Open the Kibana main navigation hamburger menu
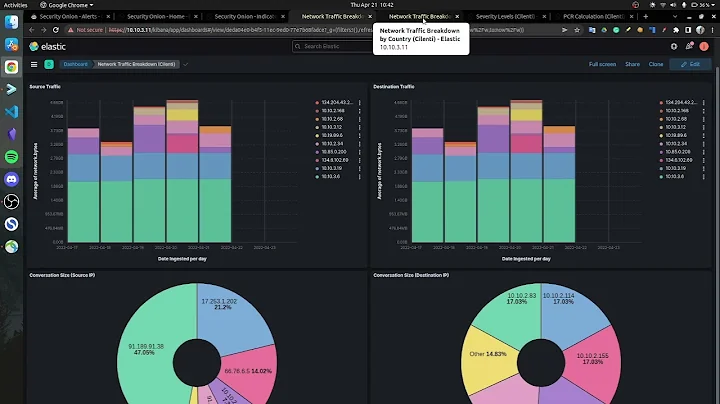 click(34, 64)
